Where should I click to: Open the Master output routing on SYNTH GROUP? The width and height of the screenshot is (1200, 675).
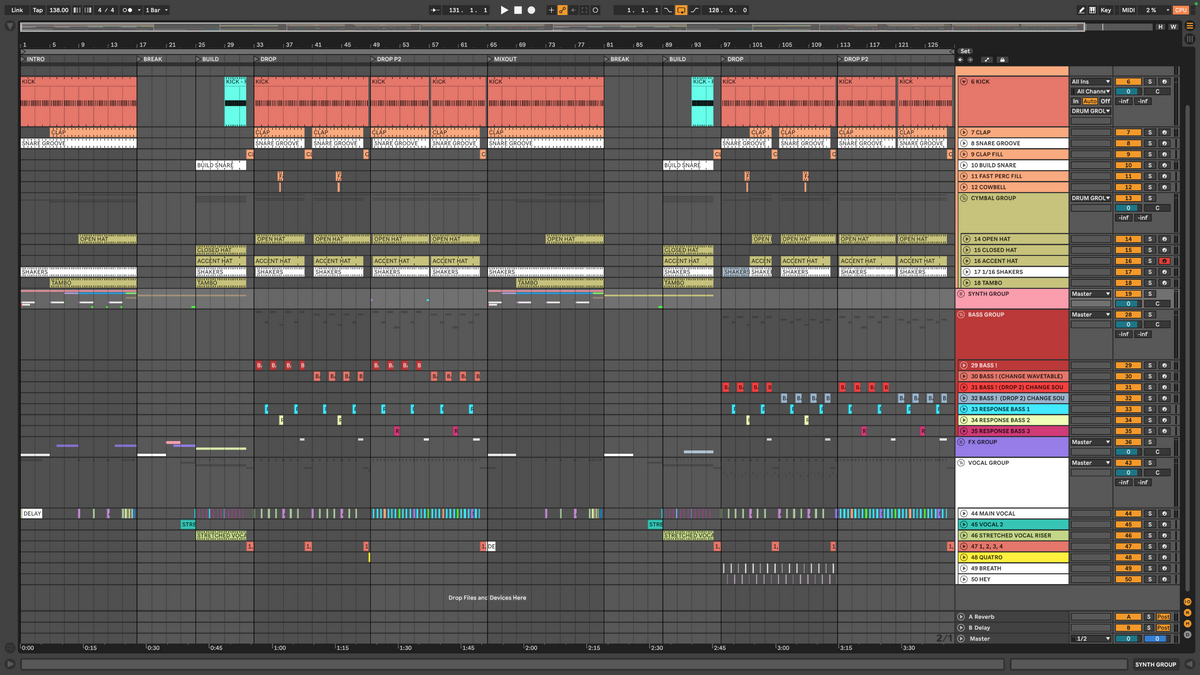tap(1092, 293)
